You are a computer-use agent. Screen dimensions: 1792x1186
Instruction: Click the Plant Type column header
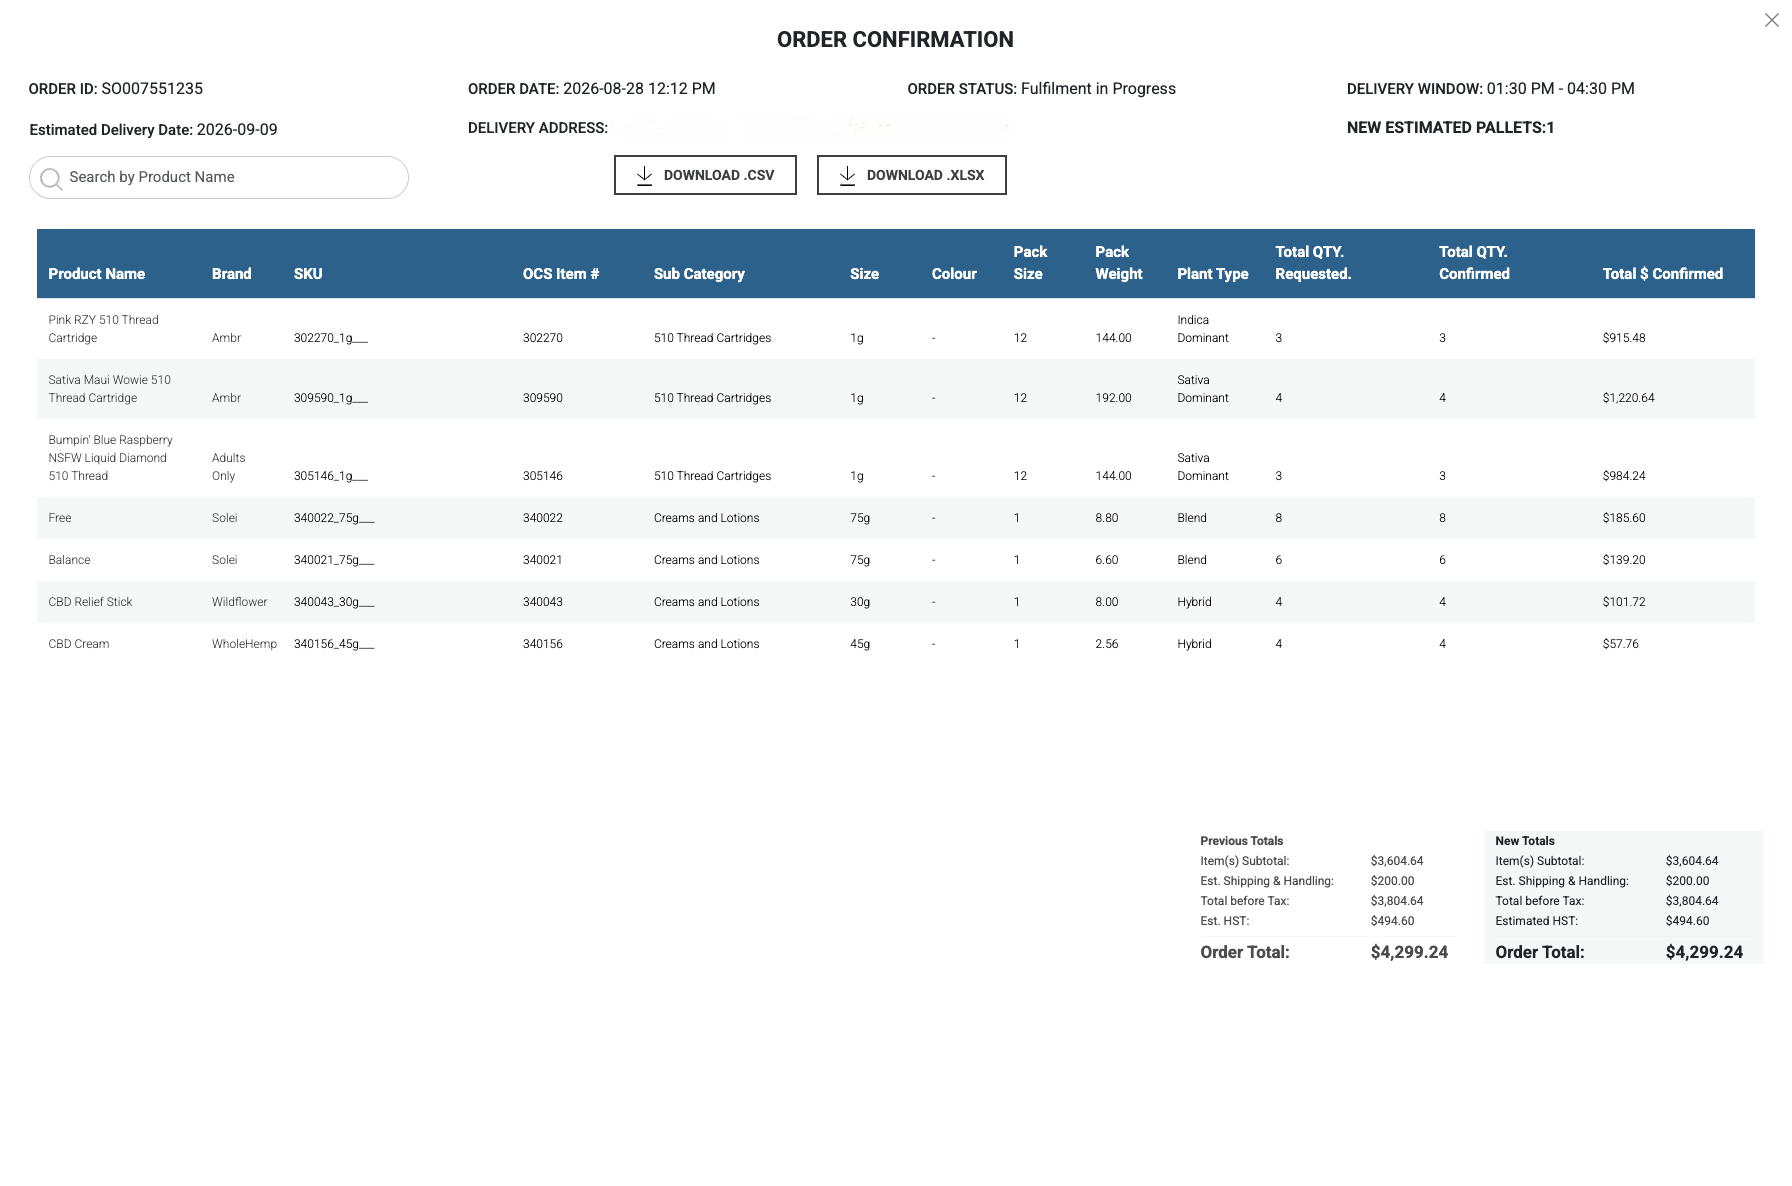point(1213,274)
